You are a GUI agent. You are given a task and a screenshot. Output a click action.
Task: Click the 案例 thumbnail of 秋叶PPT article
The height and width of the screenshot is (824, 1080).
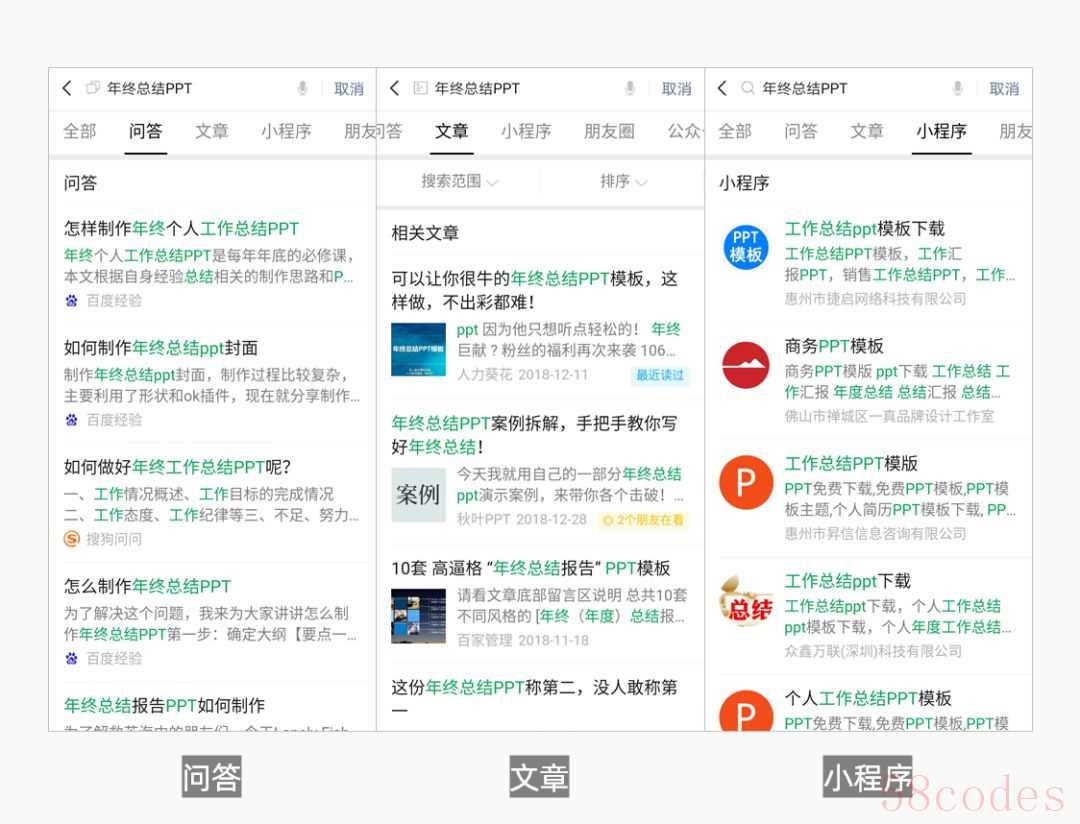tap(418, 495)
